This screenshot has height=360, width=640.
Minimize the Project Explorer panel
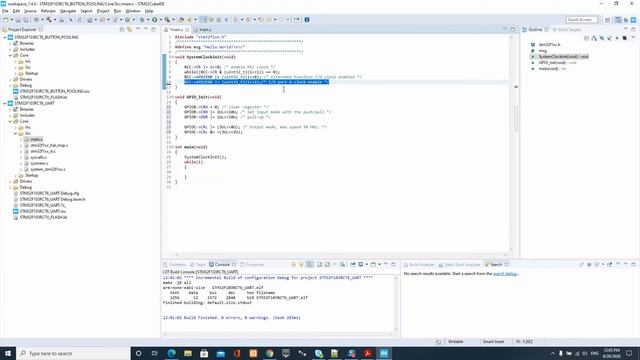click(146, 29)
